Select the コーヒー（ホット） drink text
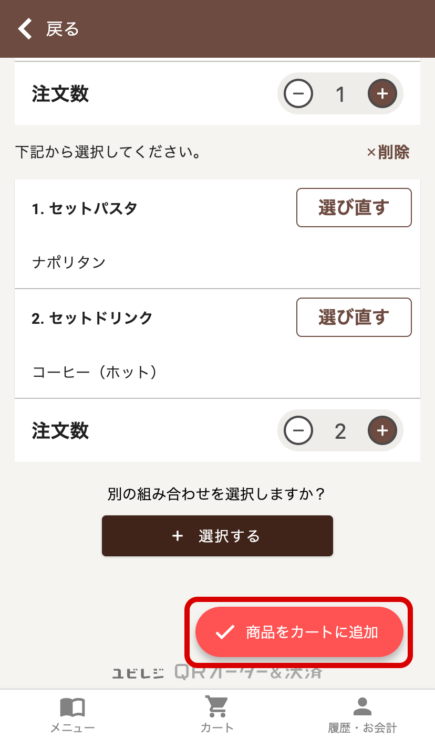The image size is (435, 740). coord(94,372)
